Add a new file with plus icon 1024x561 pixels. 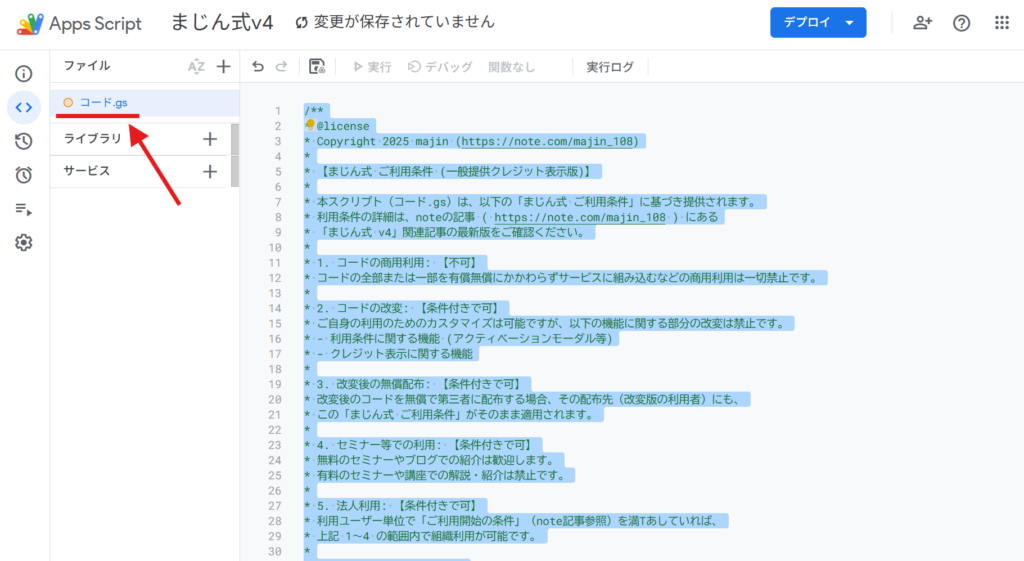[223, 67]
